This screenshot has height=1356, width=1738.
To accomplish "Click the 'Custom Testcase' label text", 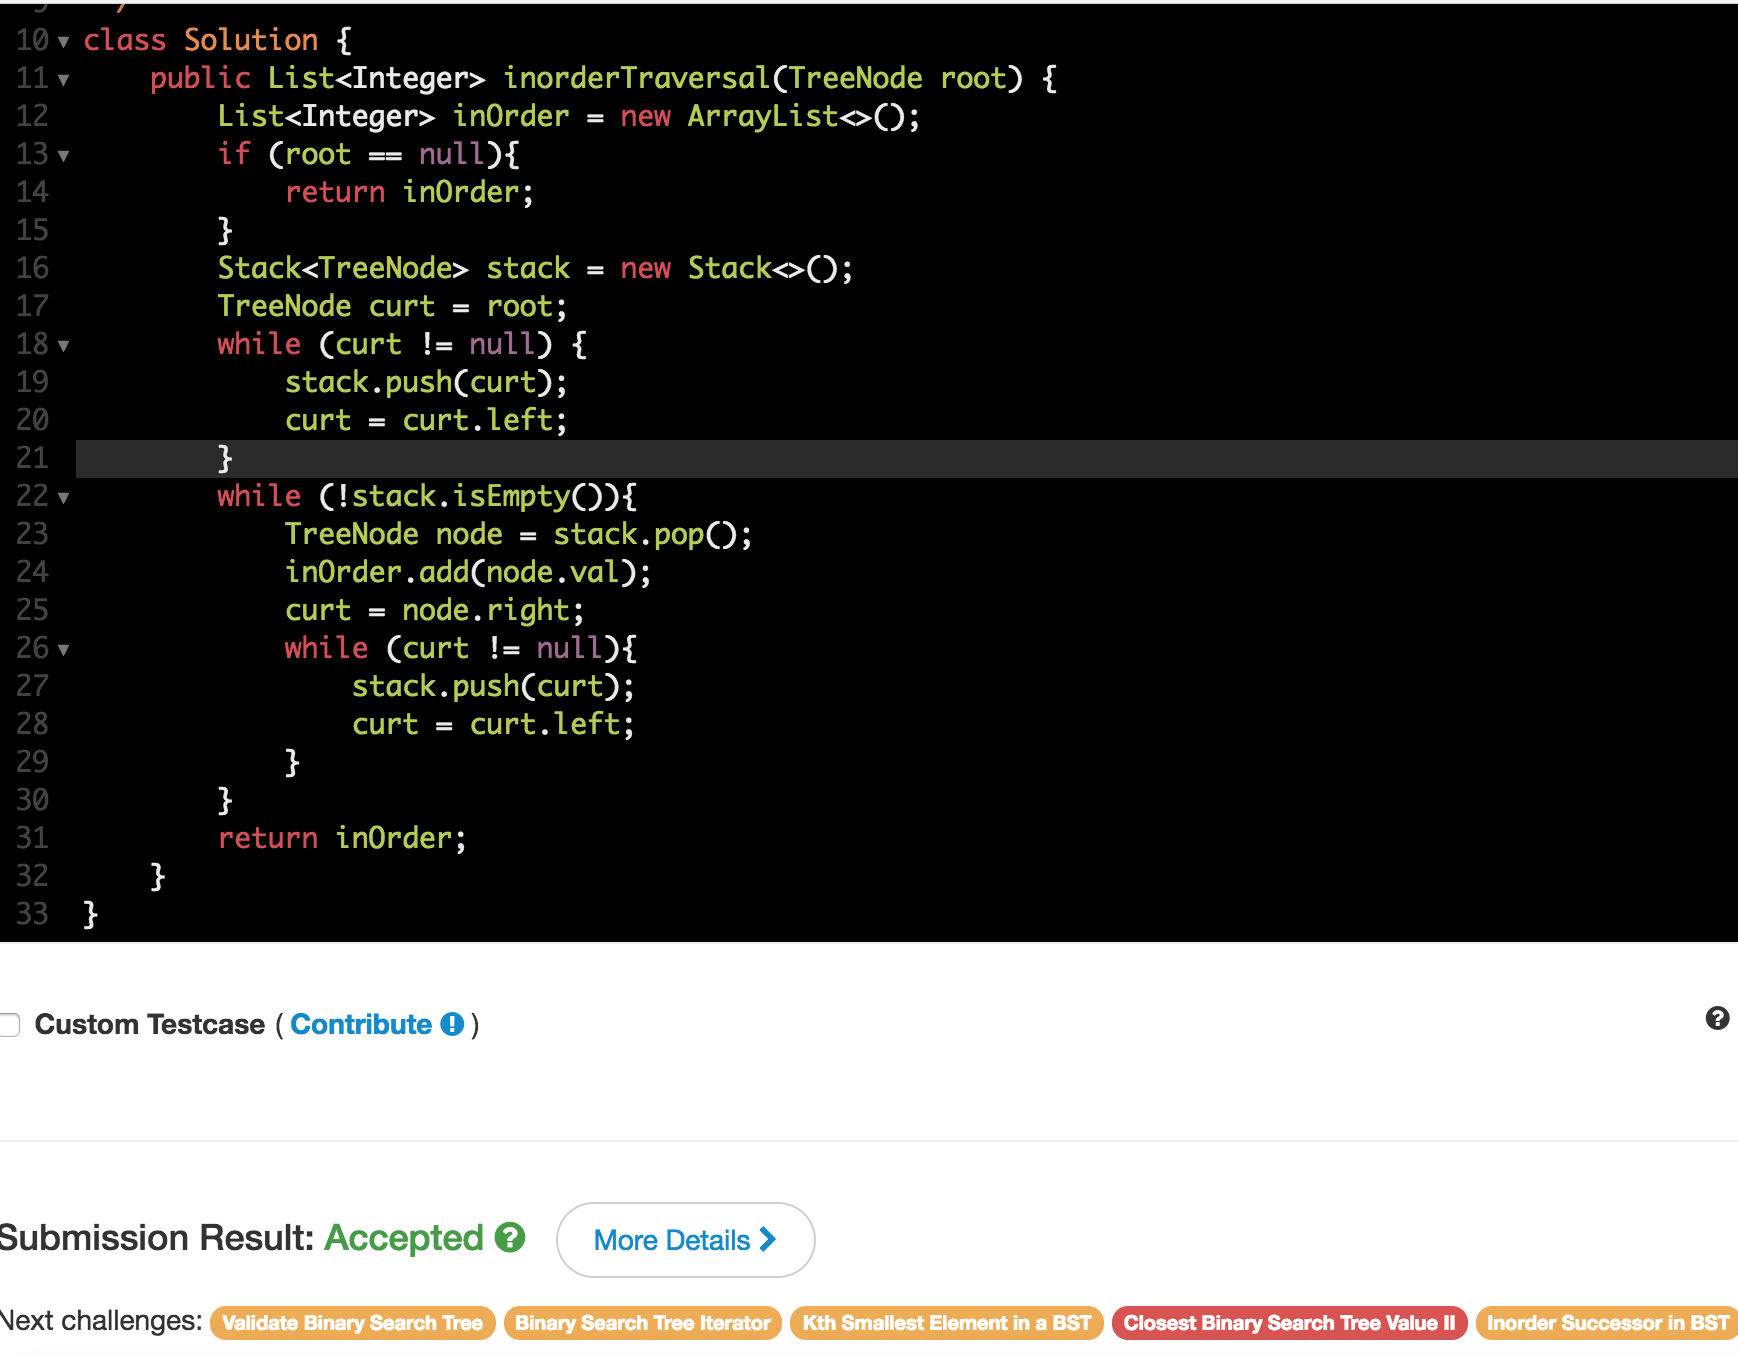I will click(x=150, y=1024).
